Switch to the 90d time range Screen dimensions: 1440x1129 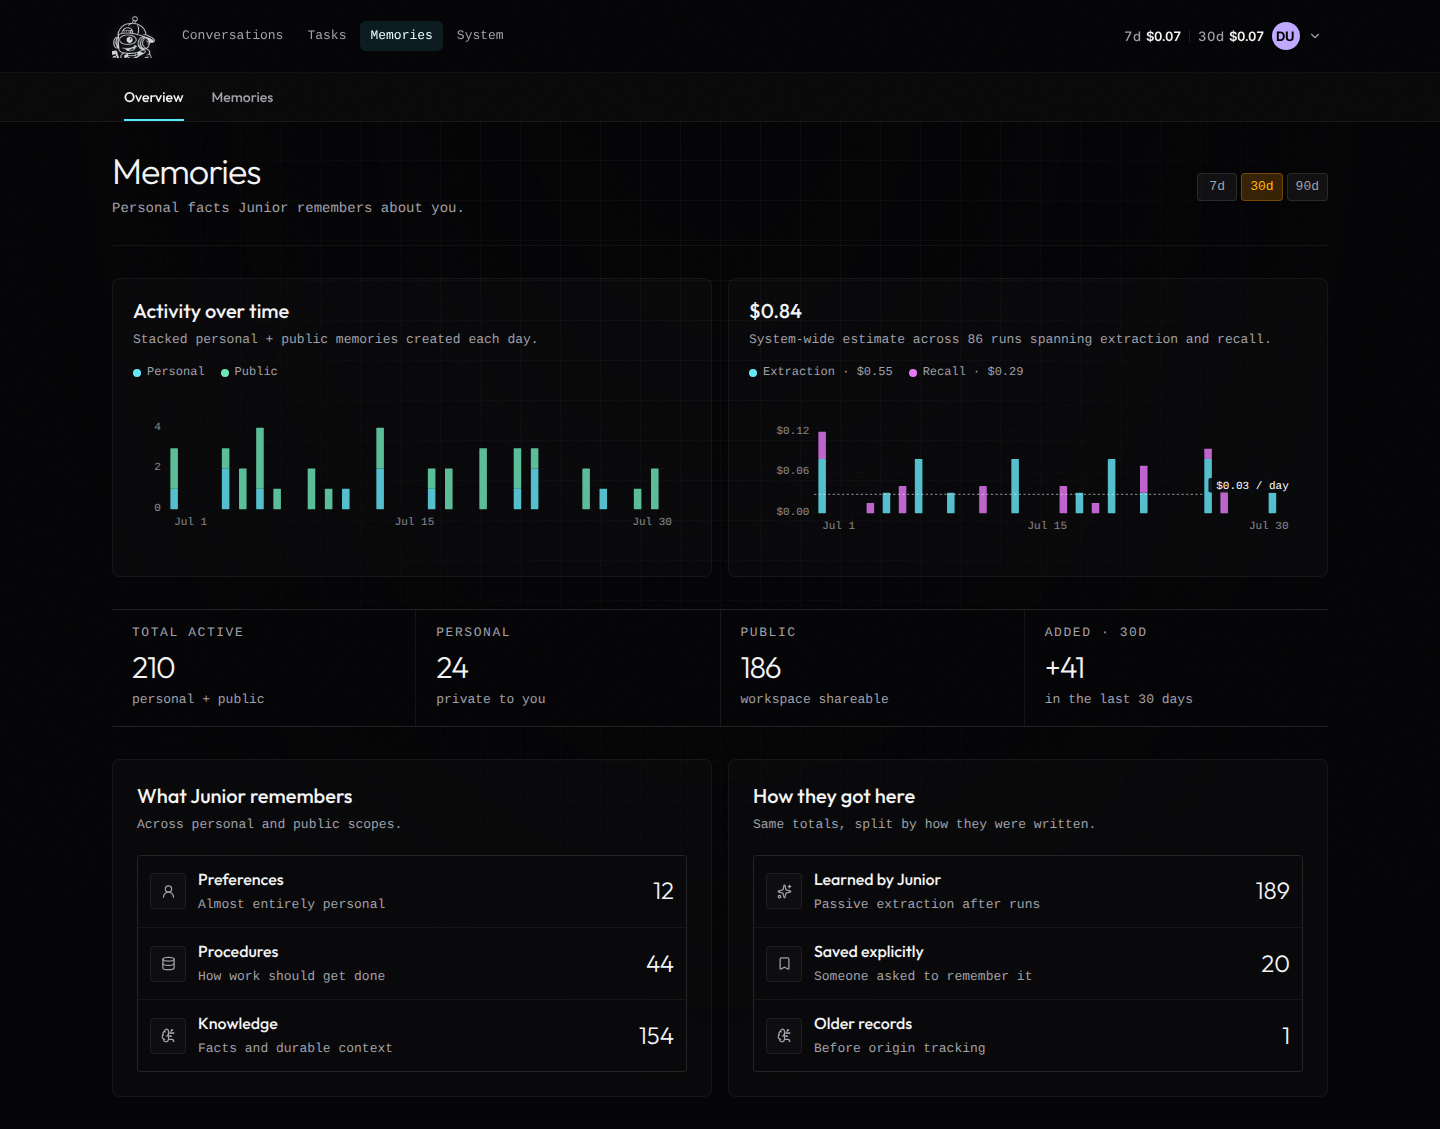pyautogui.click(x=1307, y=186)
